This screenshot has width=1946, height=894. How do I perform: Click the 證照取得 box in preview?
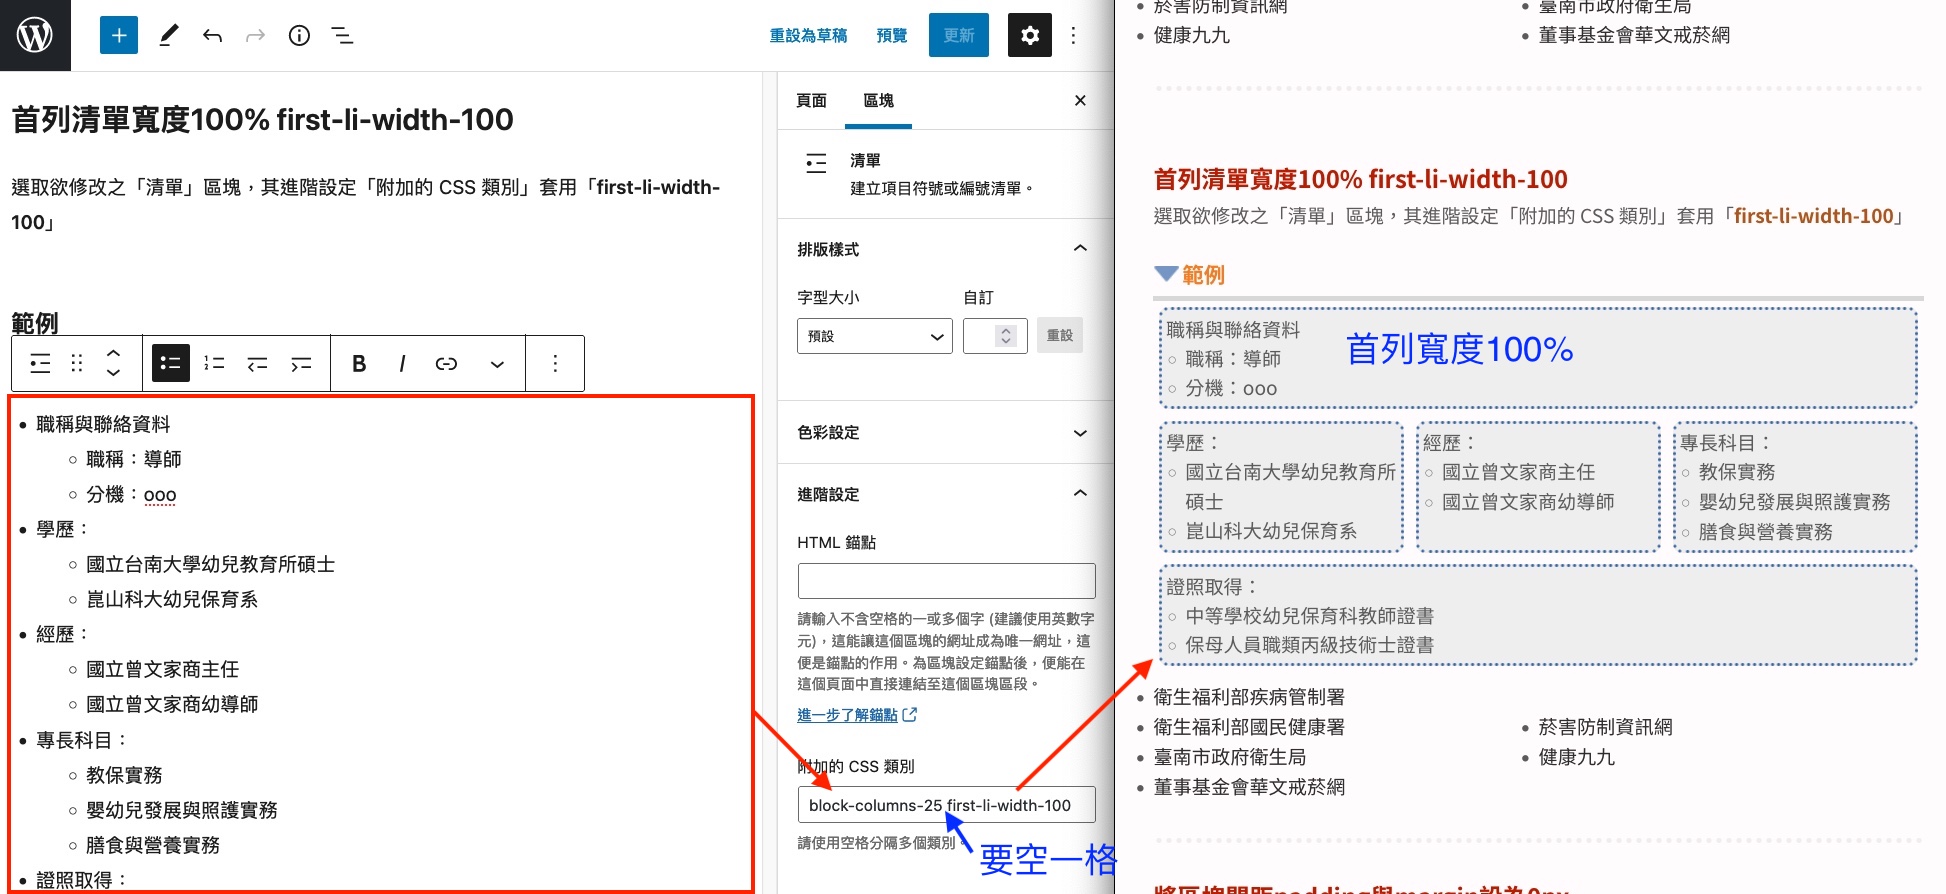(1538, 616)
